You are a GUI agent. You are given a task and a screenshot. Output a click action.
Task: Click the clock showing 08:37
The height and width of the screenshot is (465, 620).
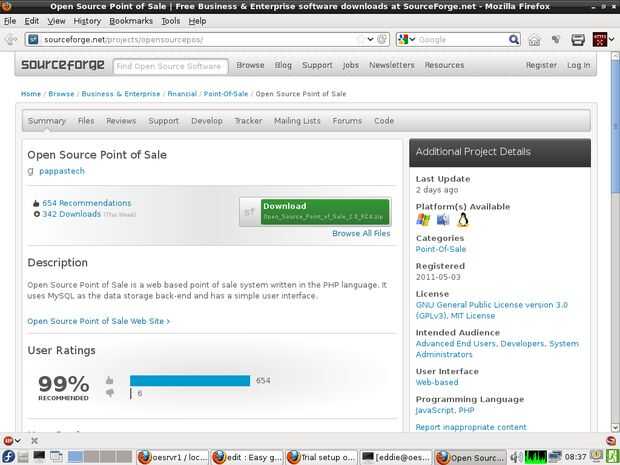[575, 457]
